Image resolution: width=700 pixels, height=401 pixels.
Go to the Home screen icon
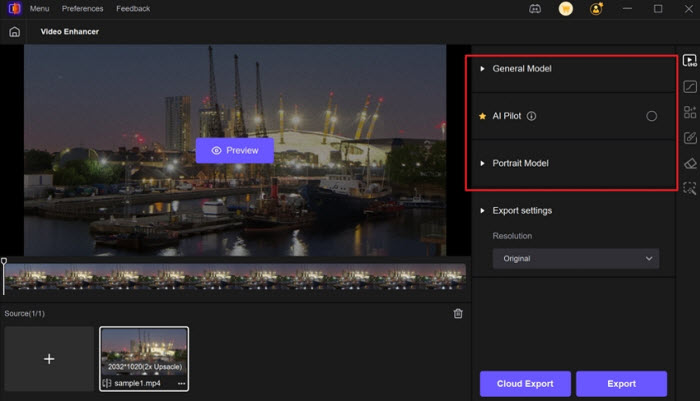tap(15, 32)
